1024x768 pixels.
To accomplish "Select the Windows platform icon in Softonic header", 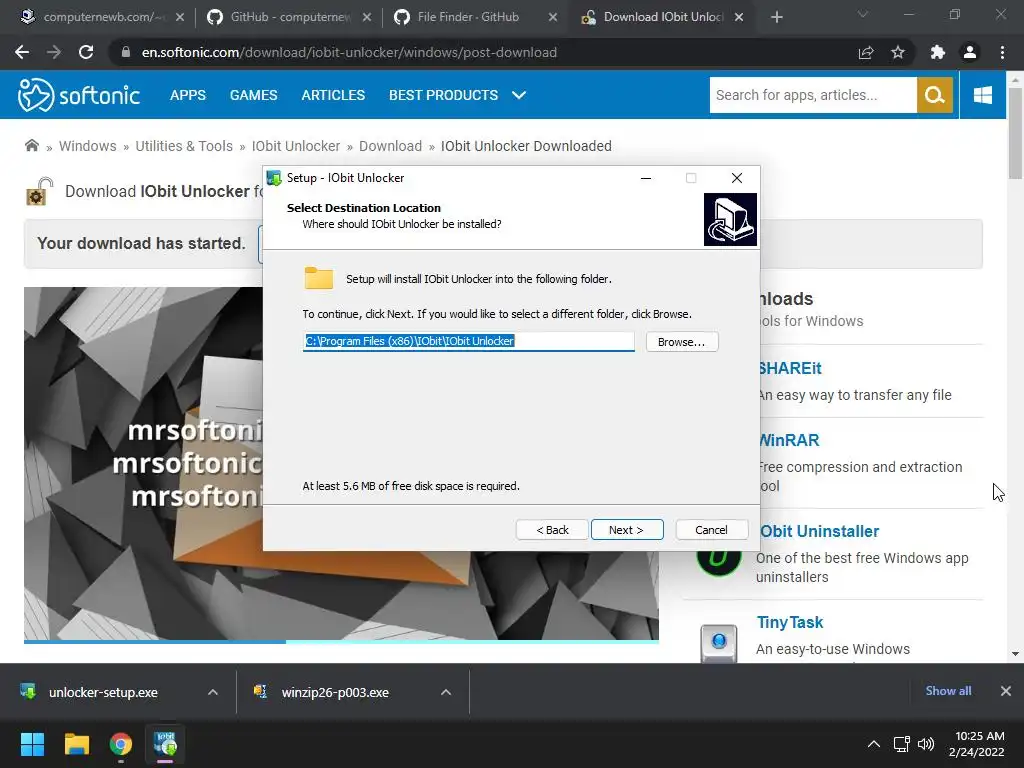I will (982, 95).
